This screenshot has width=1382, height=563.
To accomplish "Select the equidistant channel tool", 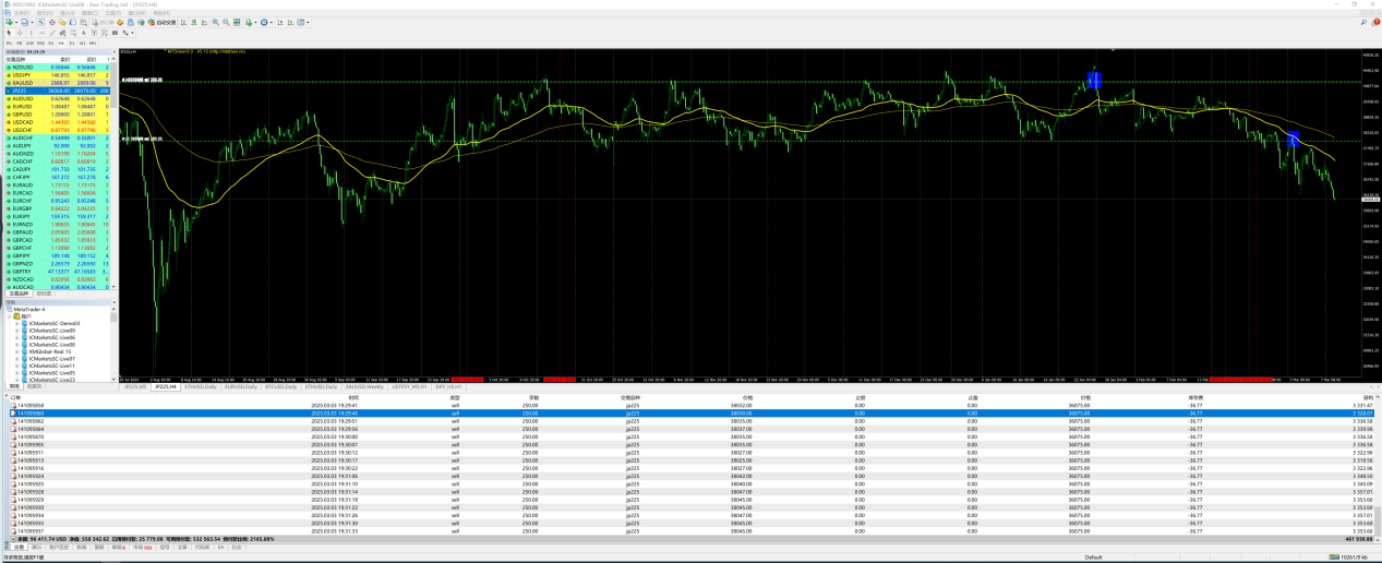I will (62, 32).
